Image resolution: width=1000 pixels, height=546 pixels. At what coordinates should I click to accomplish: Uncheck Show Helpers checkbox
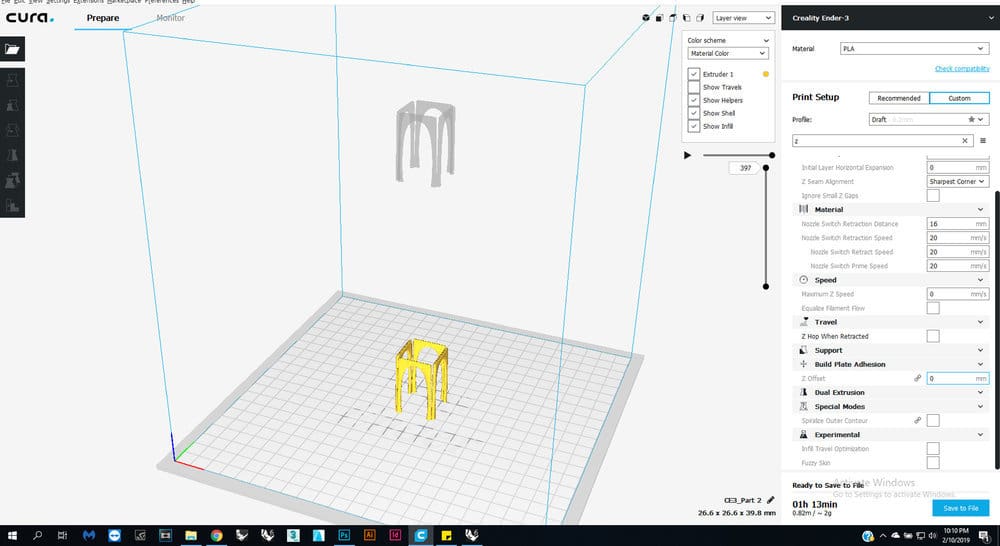[x=694, y=100]
